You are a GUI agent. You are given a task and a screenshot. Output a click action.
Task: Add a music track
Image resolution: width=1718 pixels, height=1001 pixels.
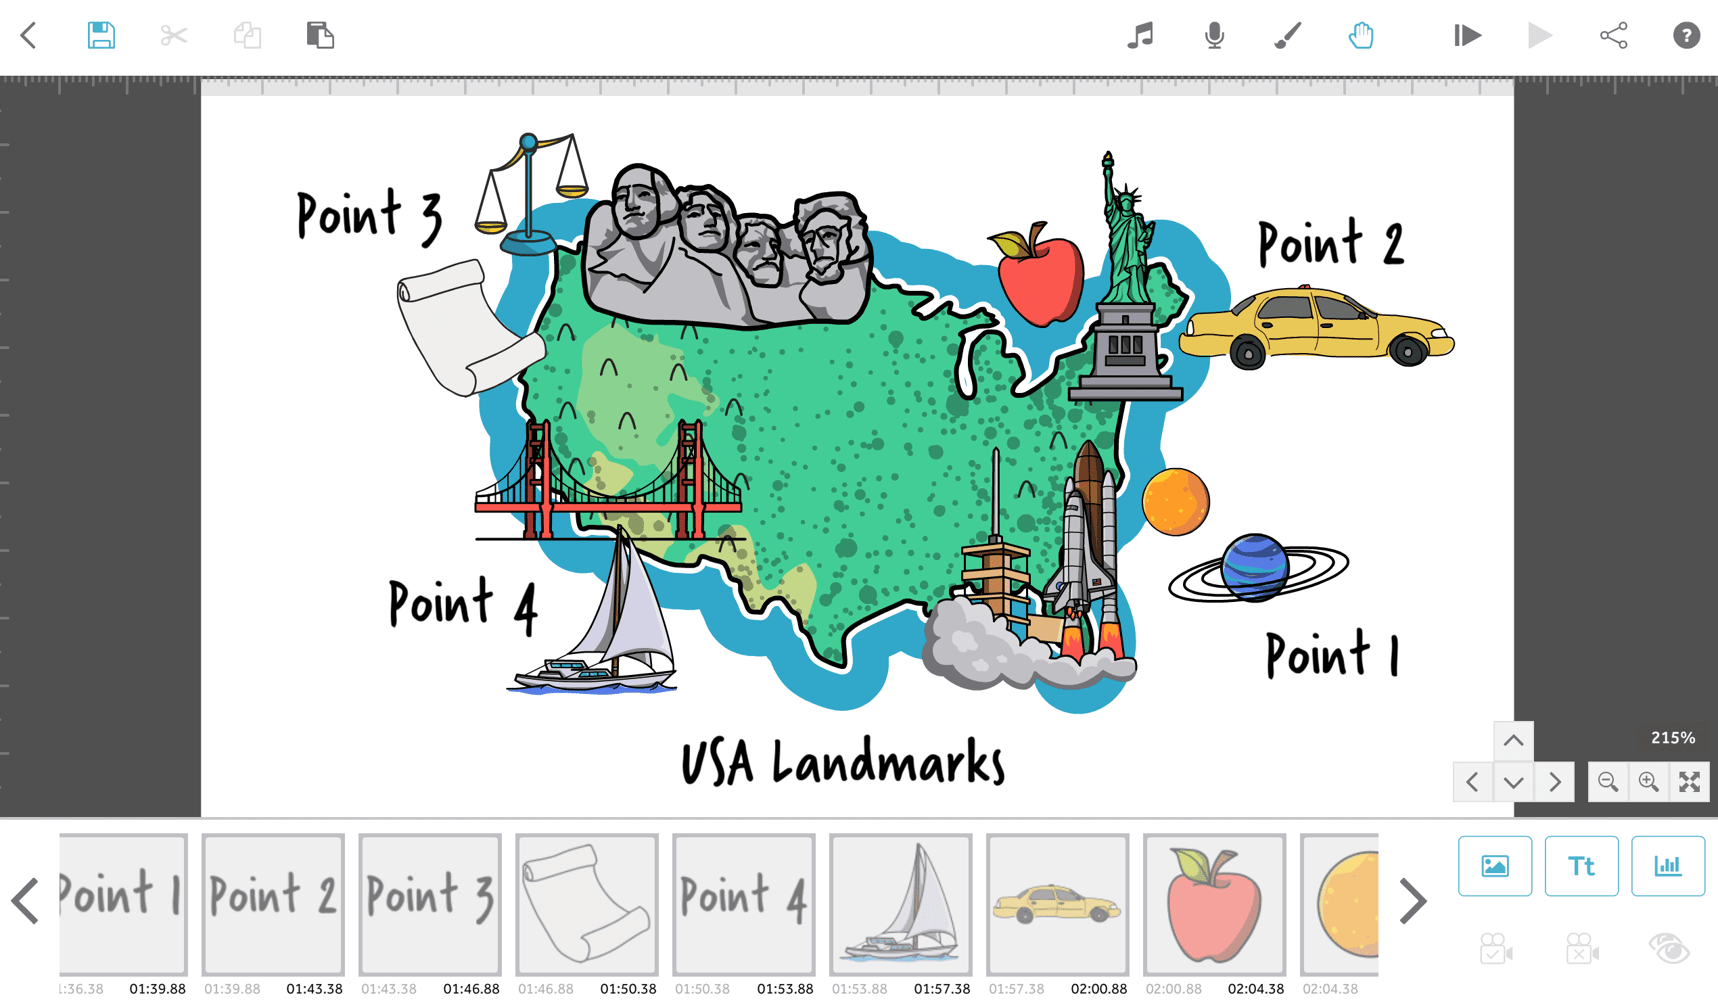1140,35
